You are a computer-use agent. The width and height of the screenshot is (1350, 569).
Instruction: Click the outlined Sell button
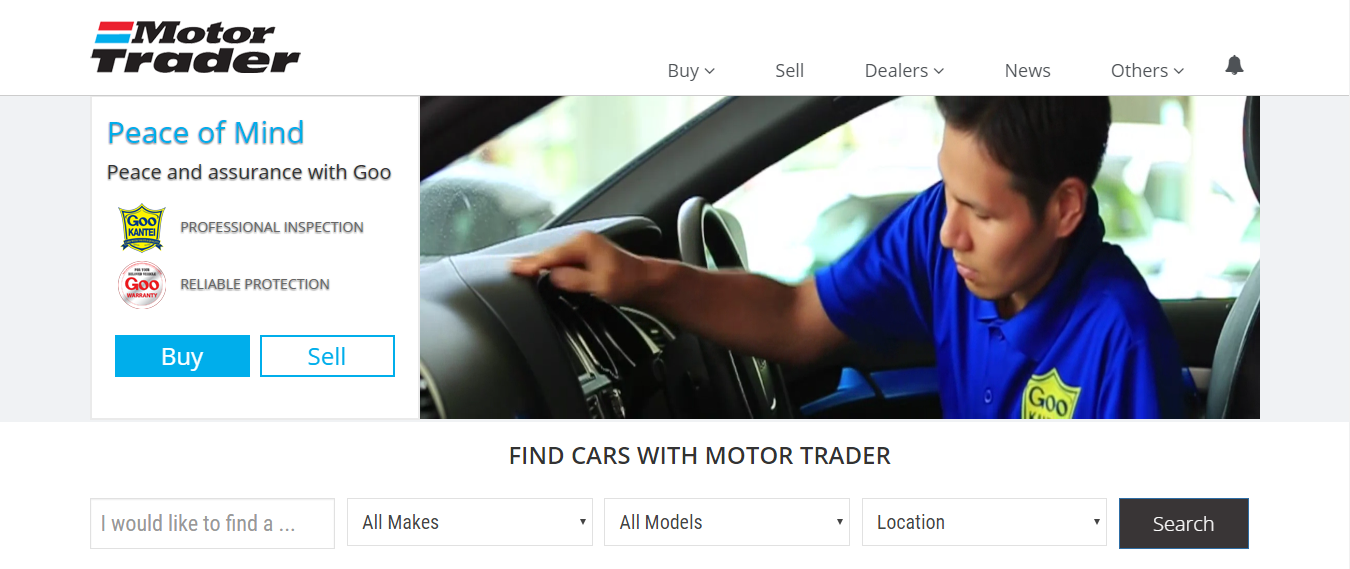327,356
